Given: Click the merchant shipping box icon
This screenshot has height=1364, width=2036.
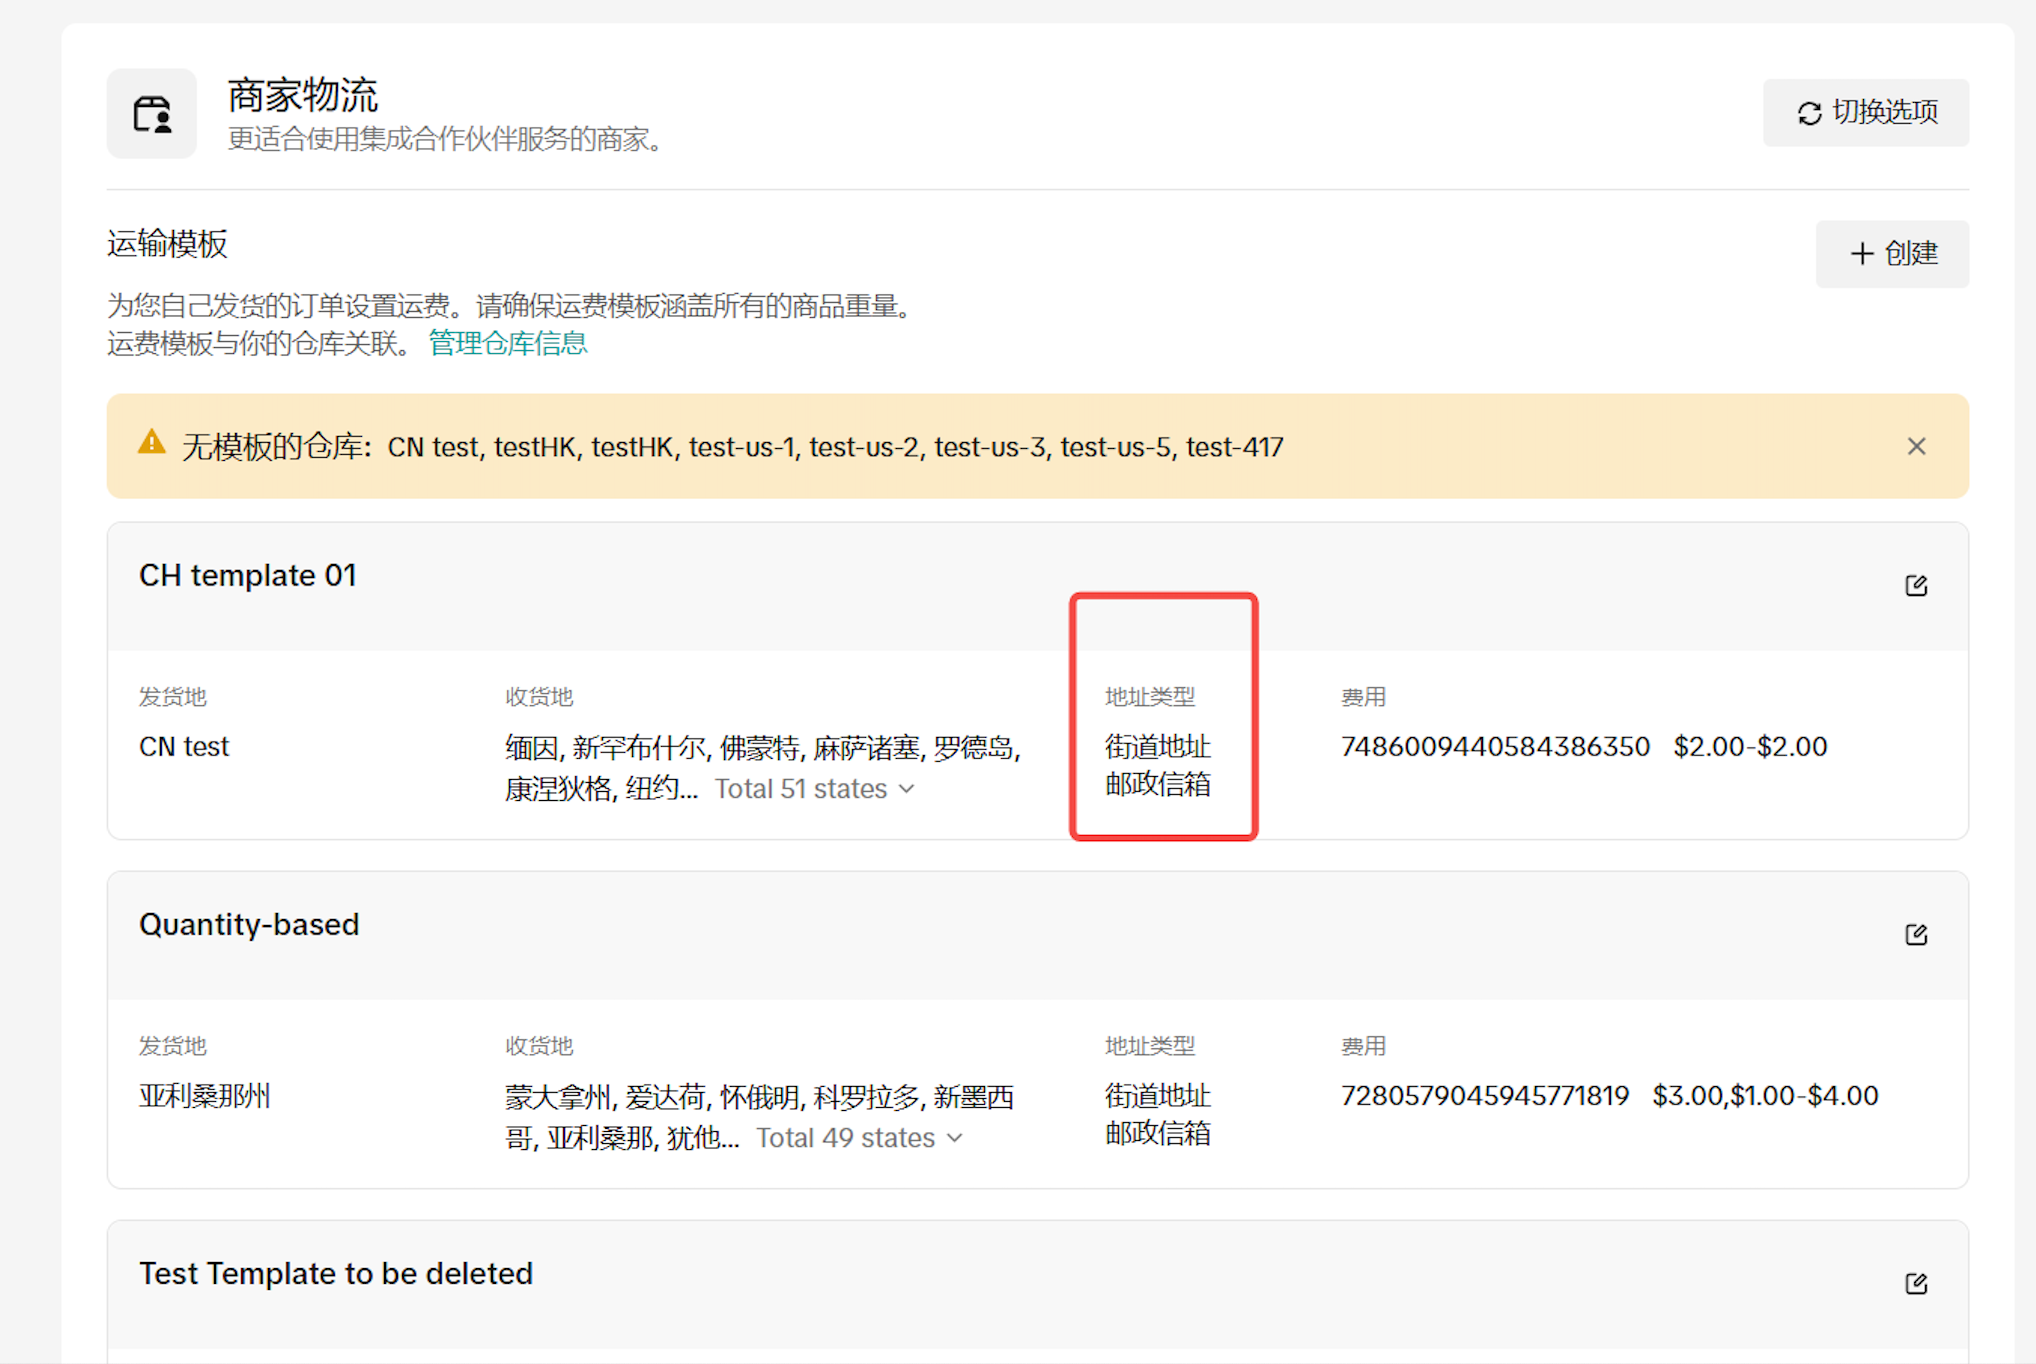Looking at the screenshot, I should point(152,114).
